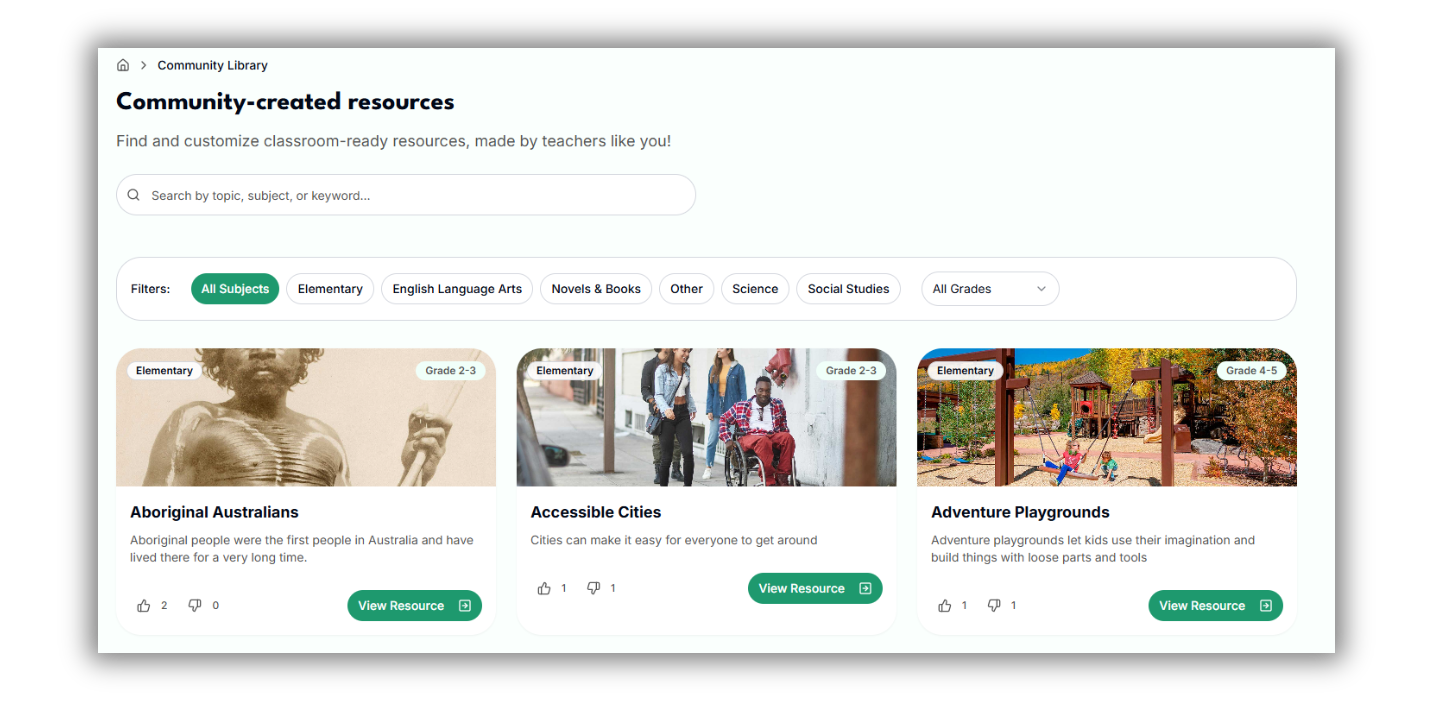
Task: Filter by English Language Arts
Action: [457, 289]
